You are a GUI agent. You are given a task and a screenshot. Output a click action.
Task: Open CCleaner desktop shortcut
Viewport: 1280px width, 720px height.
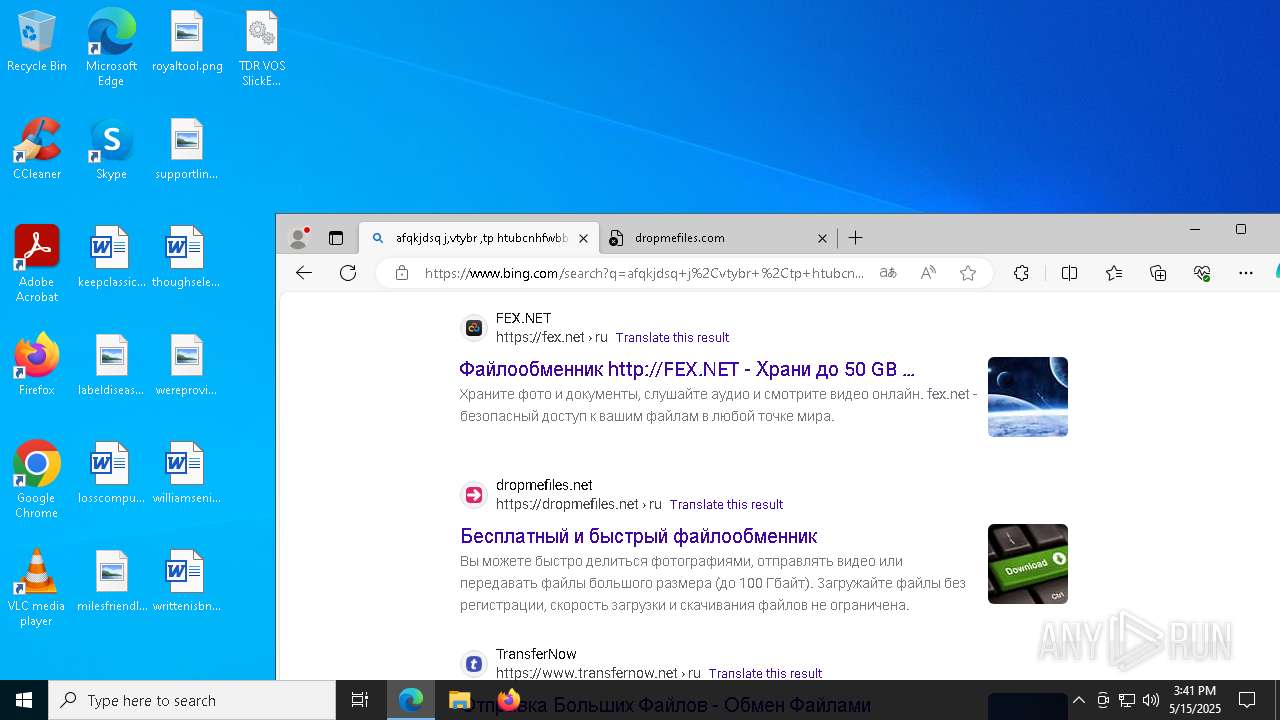click(37, 150)
